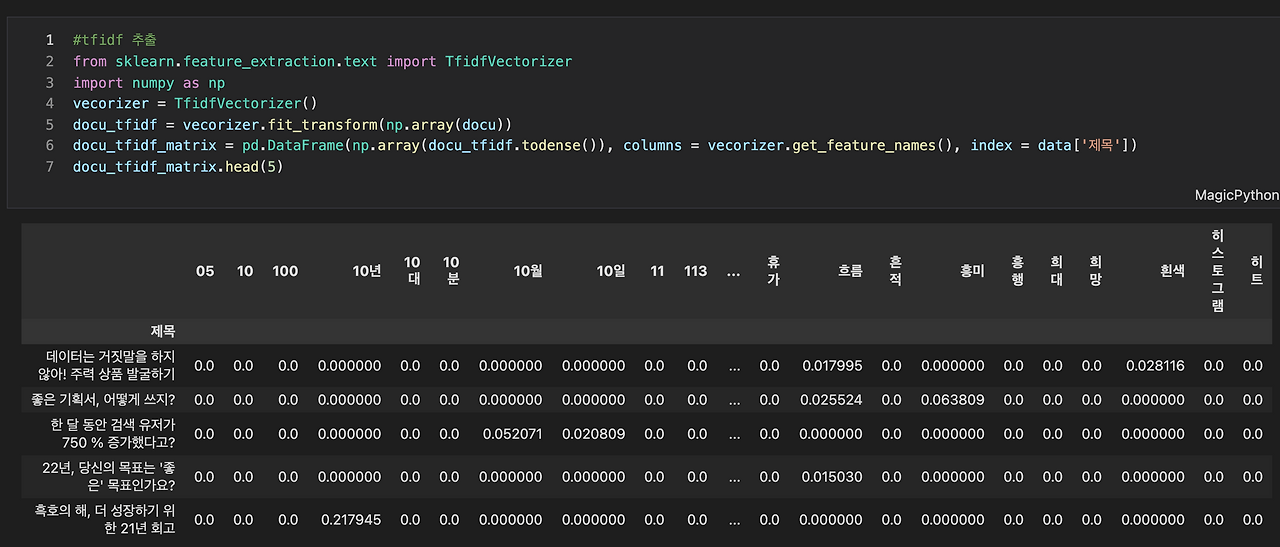Click the cell value 0.028116

(1155, 366)
